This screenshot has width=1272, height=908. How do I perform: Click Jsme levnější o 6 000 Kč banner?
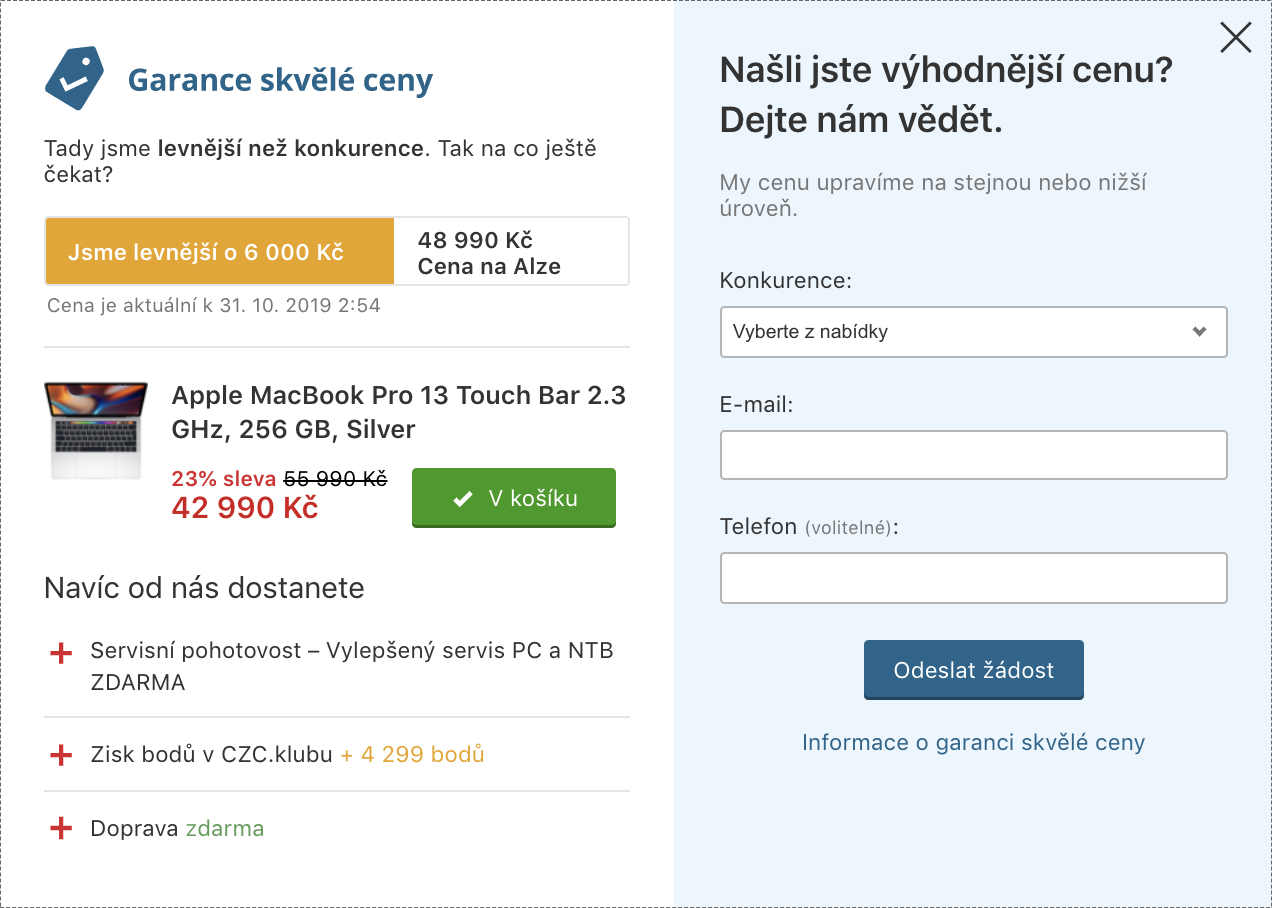pyautogui.click(x=219, y=252)
